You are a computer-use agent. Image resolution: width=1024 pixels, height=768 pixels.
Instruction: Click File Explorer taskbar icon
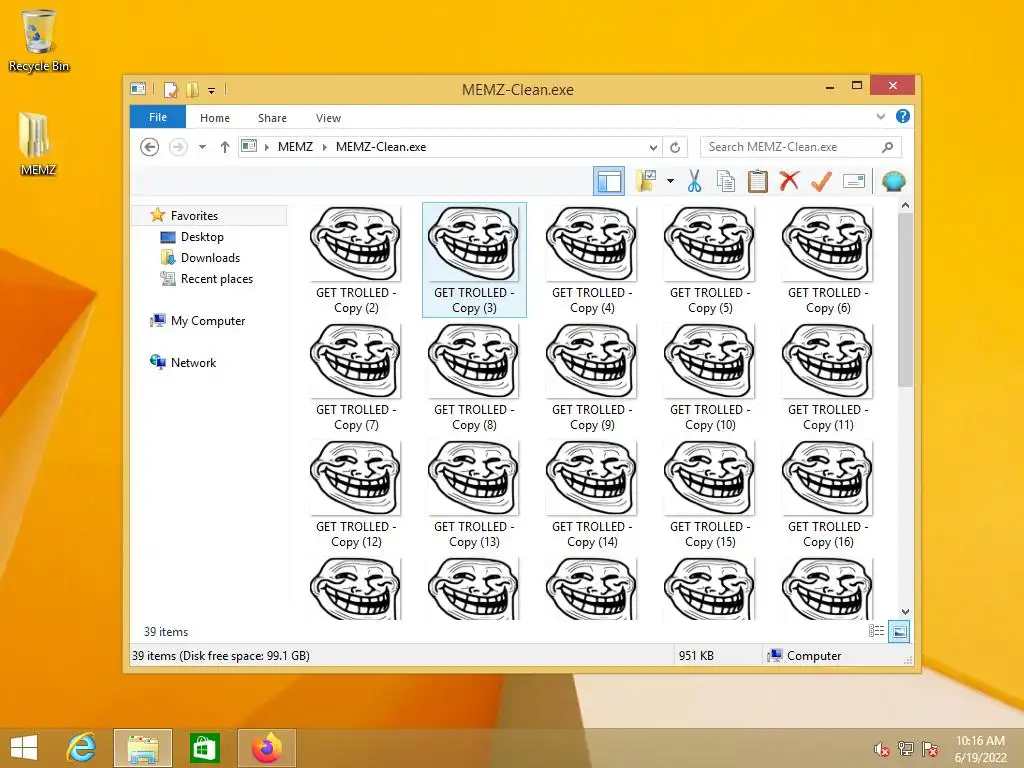pos(142,748)
